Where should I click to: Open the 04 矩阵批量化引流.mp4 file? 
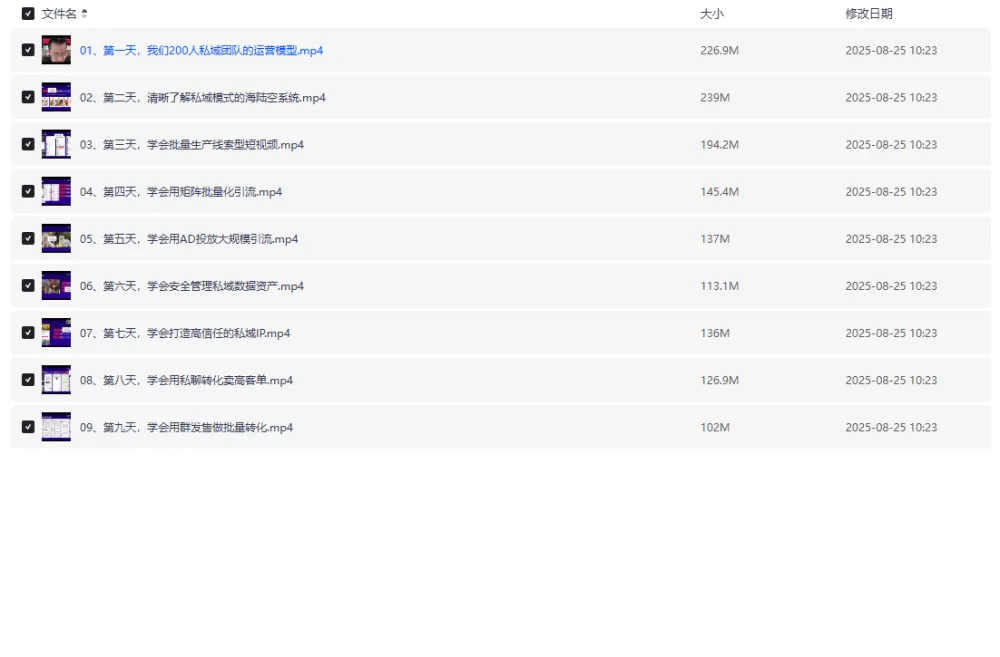181,192
